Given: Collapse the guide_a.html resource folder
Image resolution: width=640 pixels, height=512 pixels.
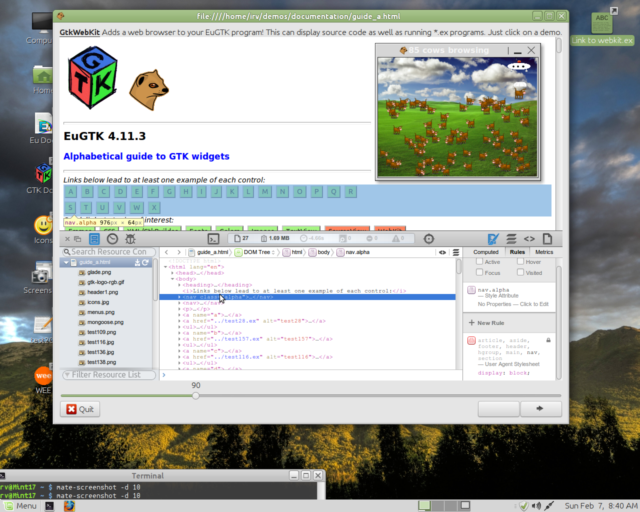Looking at the screenshot, I should coord(67,262).
